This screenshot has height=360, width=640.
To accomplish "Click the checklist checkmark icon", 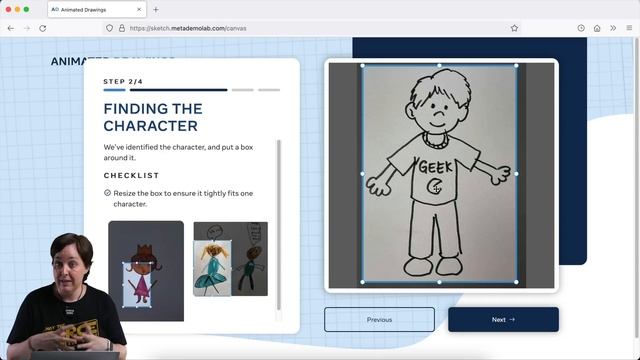I will (x=107, y=193).
